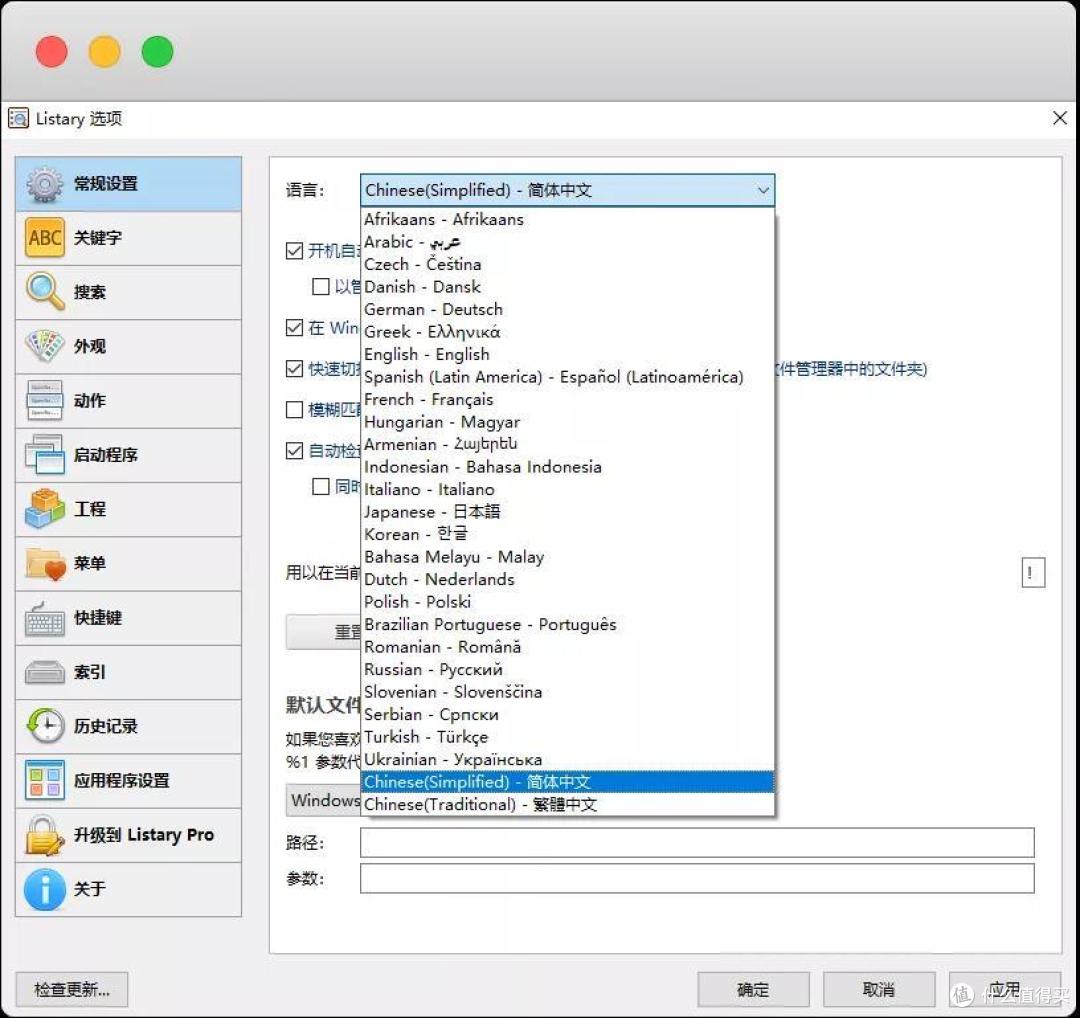Enable the 模糊匹配 checkbox
The width and height of the screenshot is (1080, 1018).
point(295,410)
